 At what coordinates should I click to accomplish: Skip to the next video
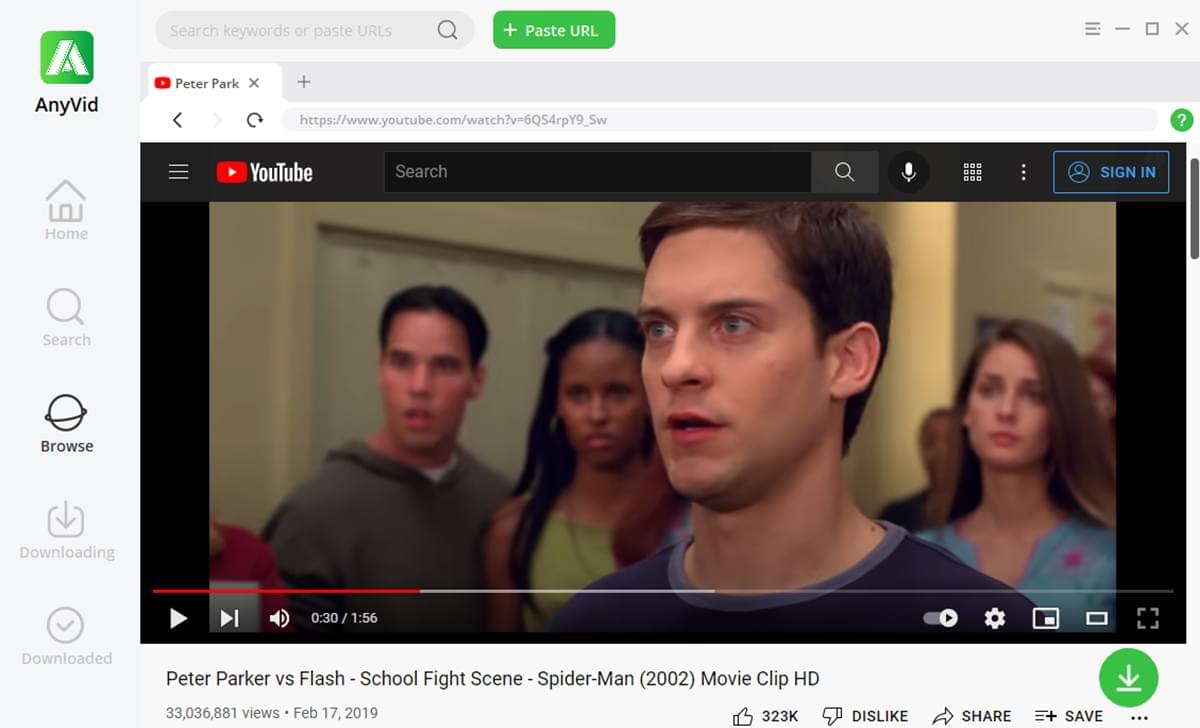click(x=229, y=618)
